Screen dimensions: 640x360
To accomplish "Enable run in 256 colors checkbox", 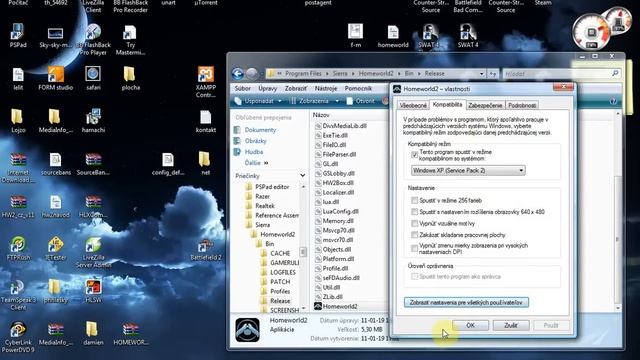I will click(415, 200).
